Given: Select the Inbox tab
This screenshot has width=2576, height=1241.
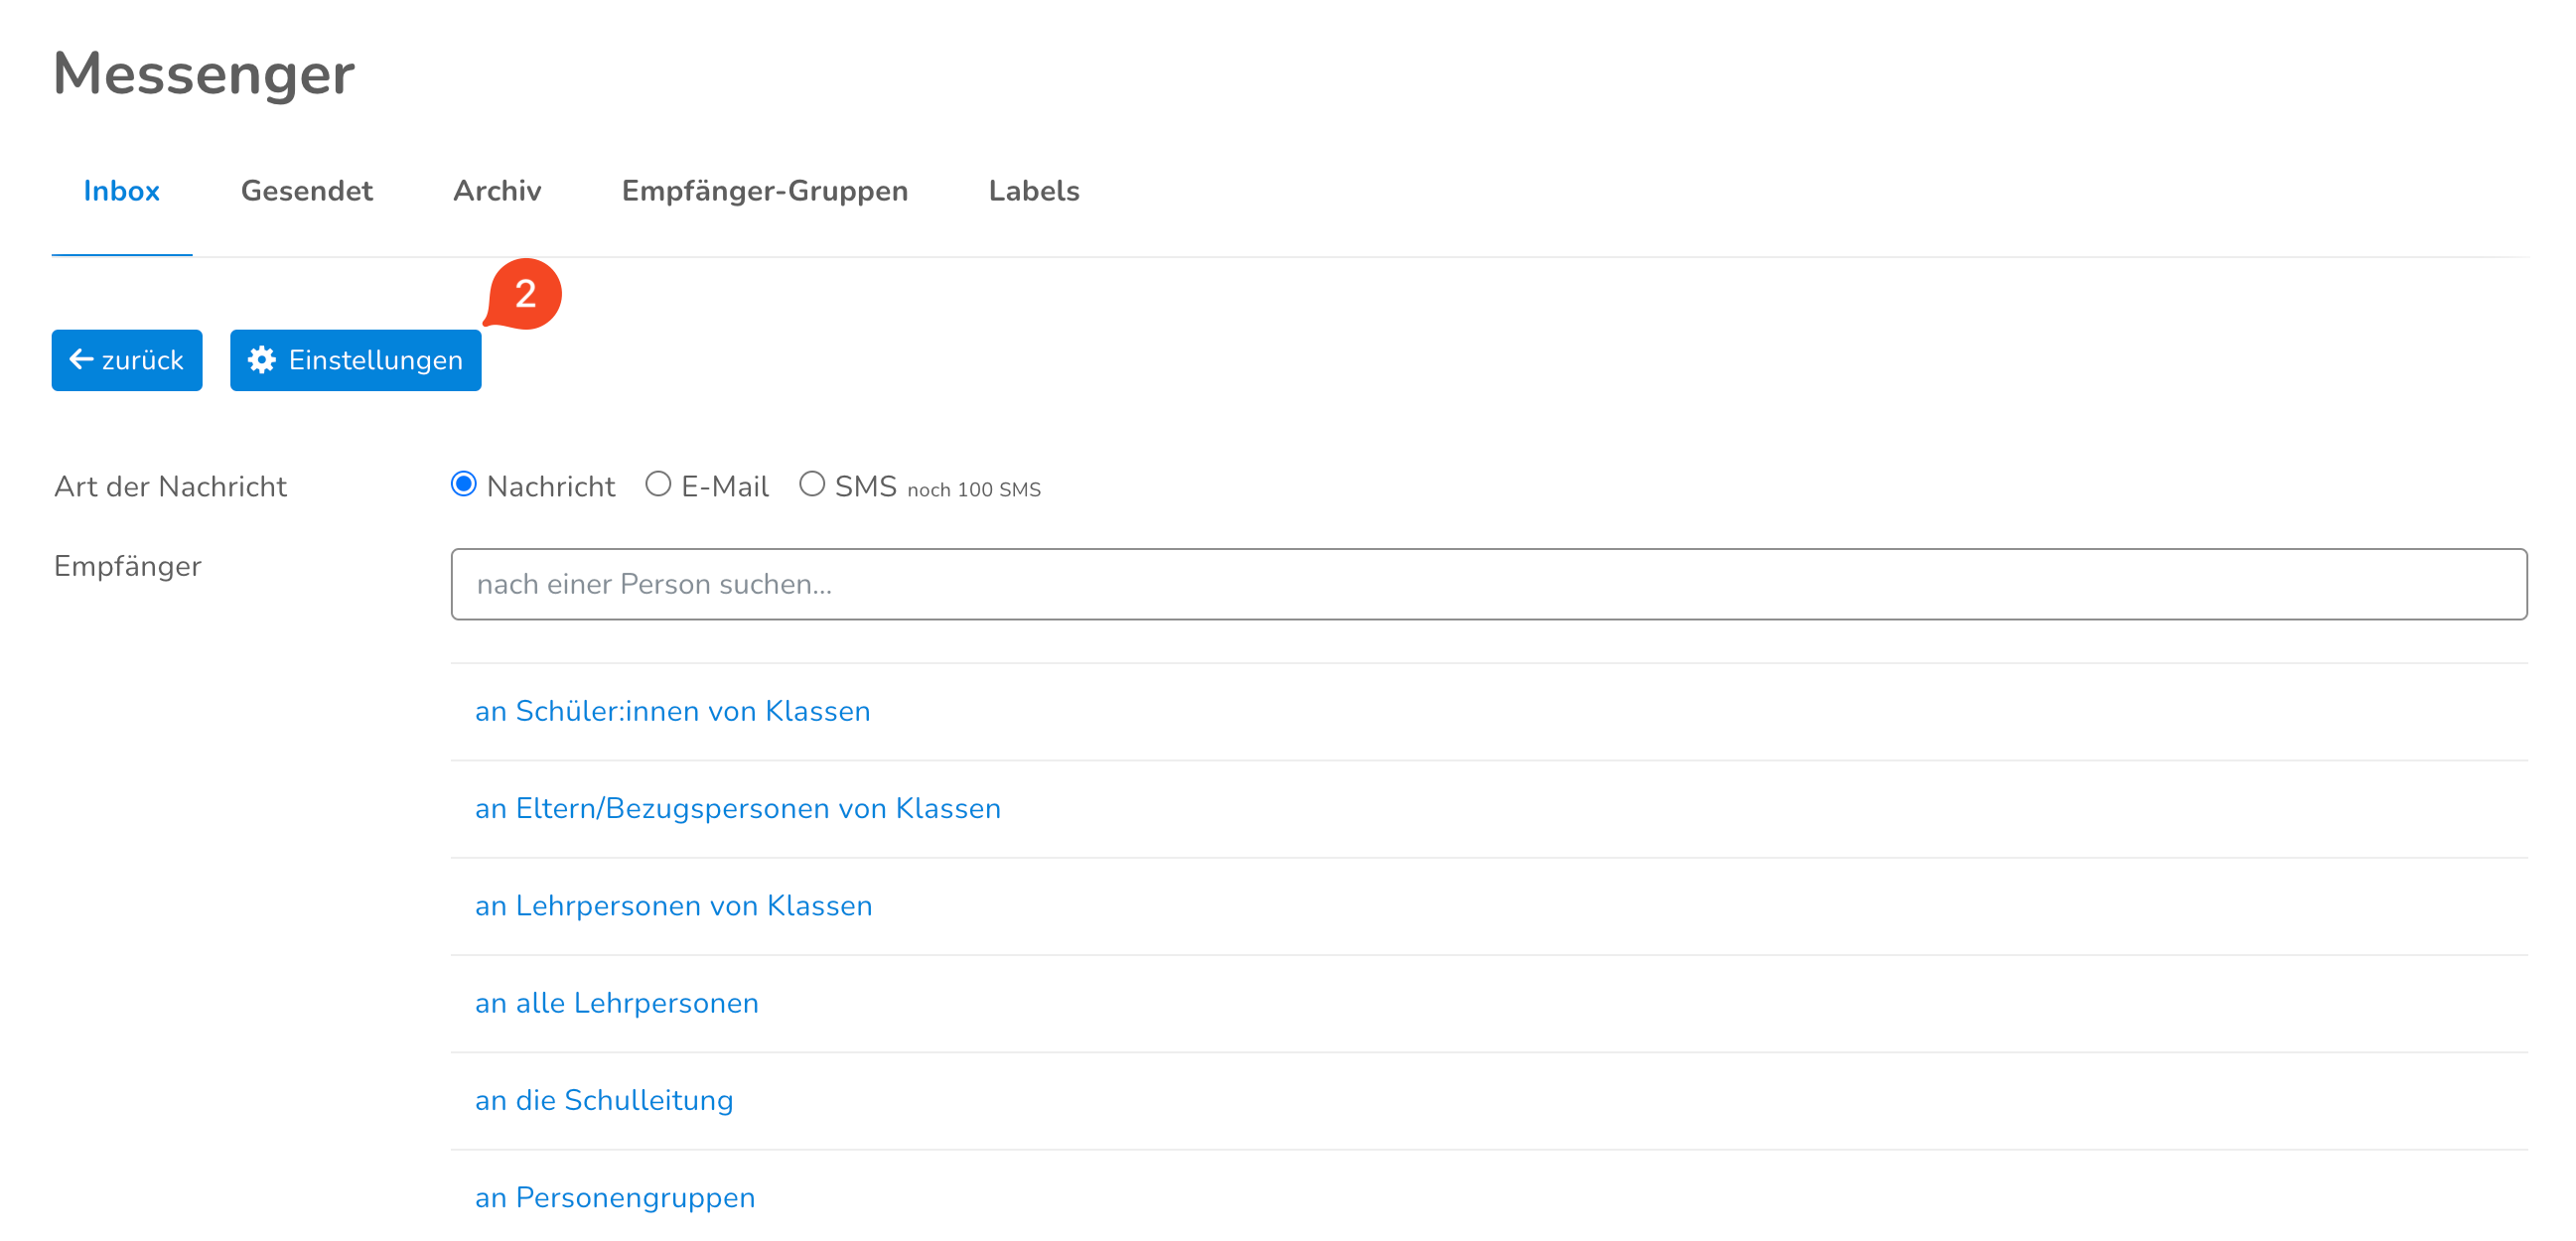Looking at the screenshot, I should pos(121,191).
